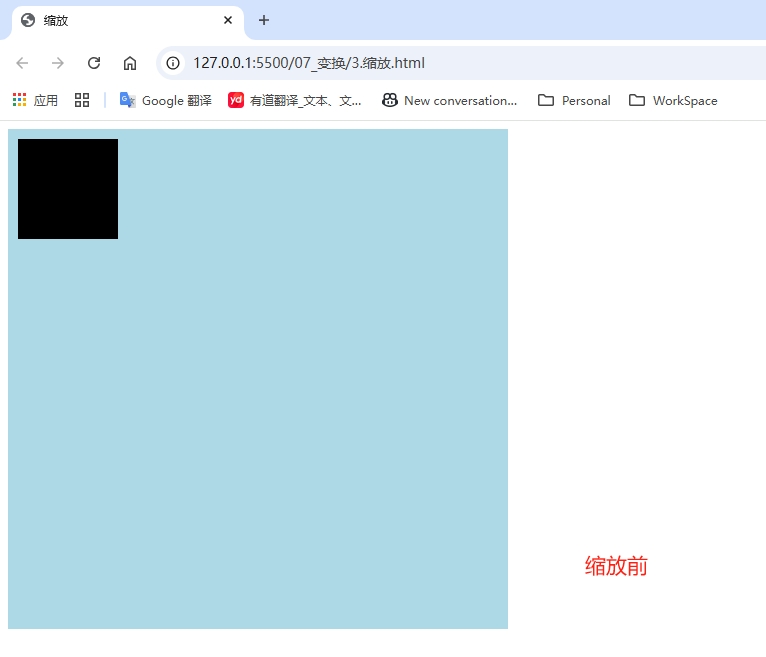
Task: Click the red 缩放前 label
Action: click(x=616, y=566)
